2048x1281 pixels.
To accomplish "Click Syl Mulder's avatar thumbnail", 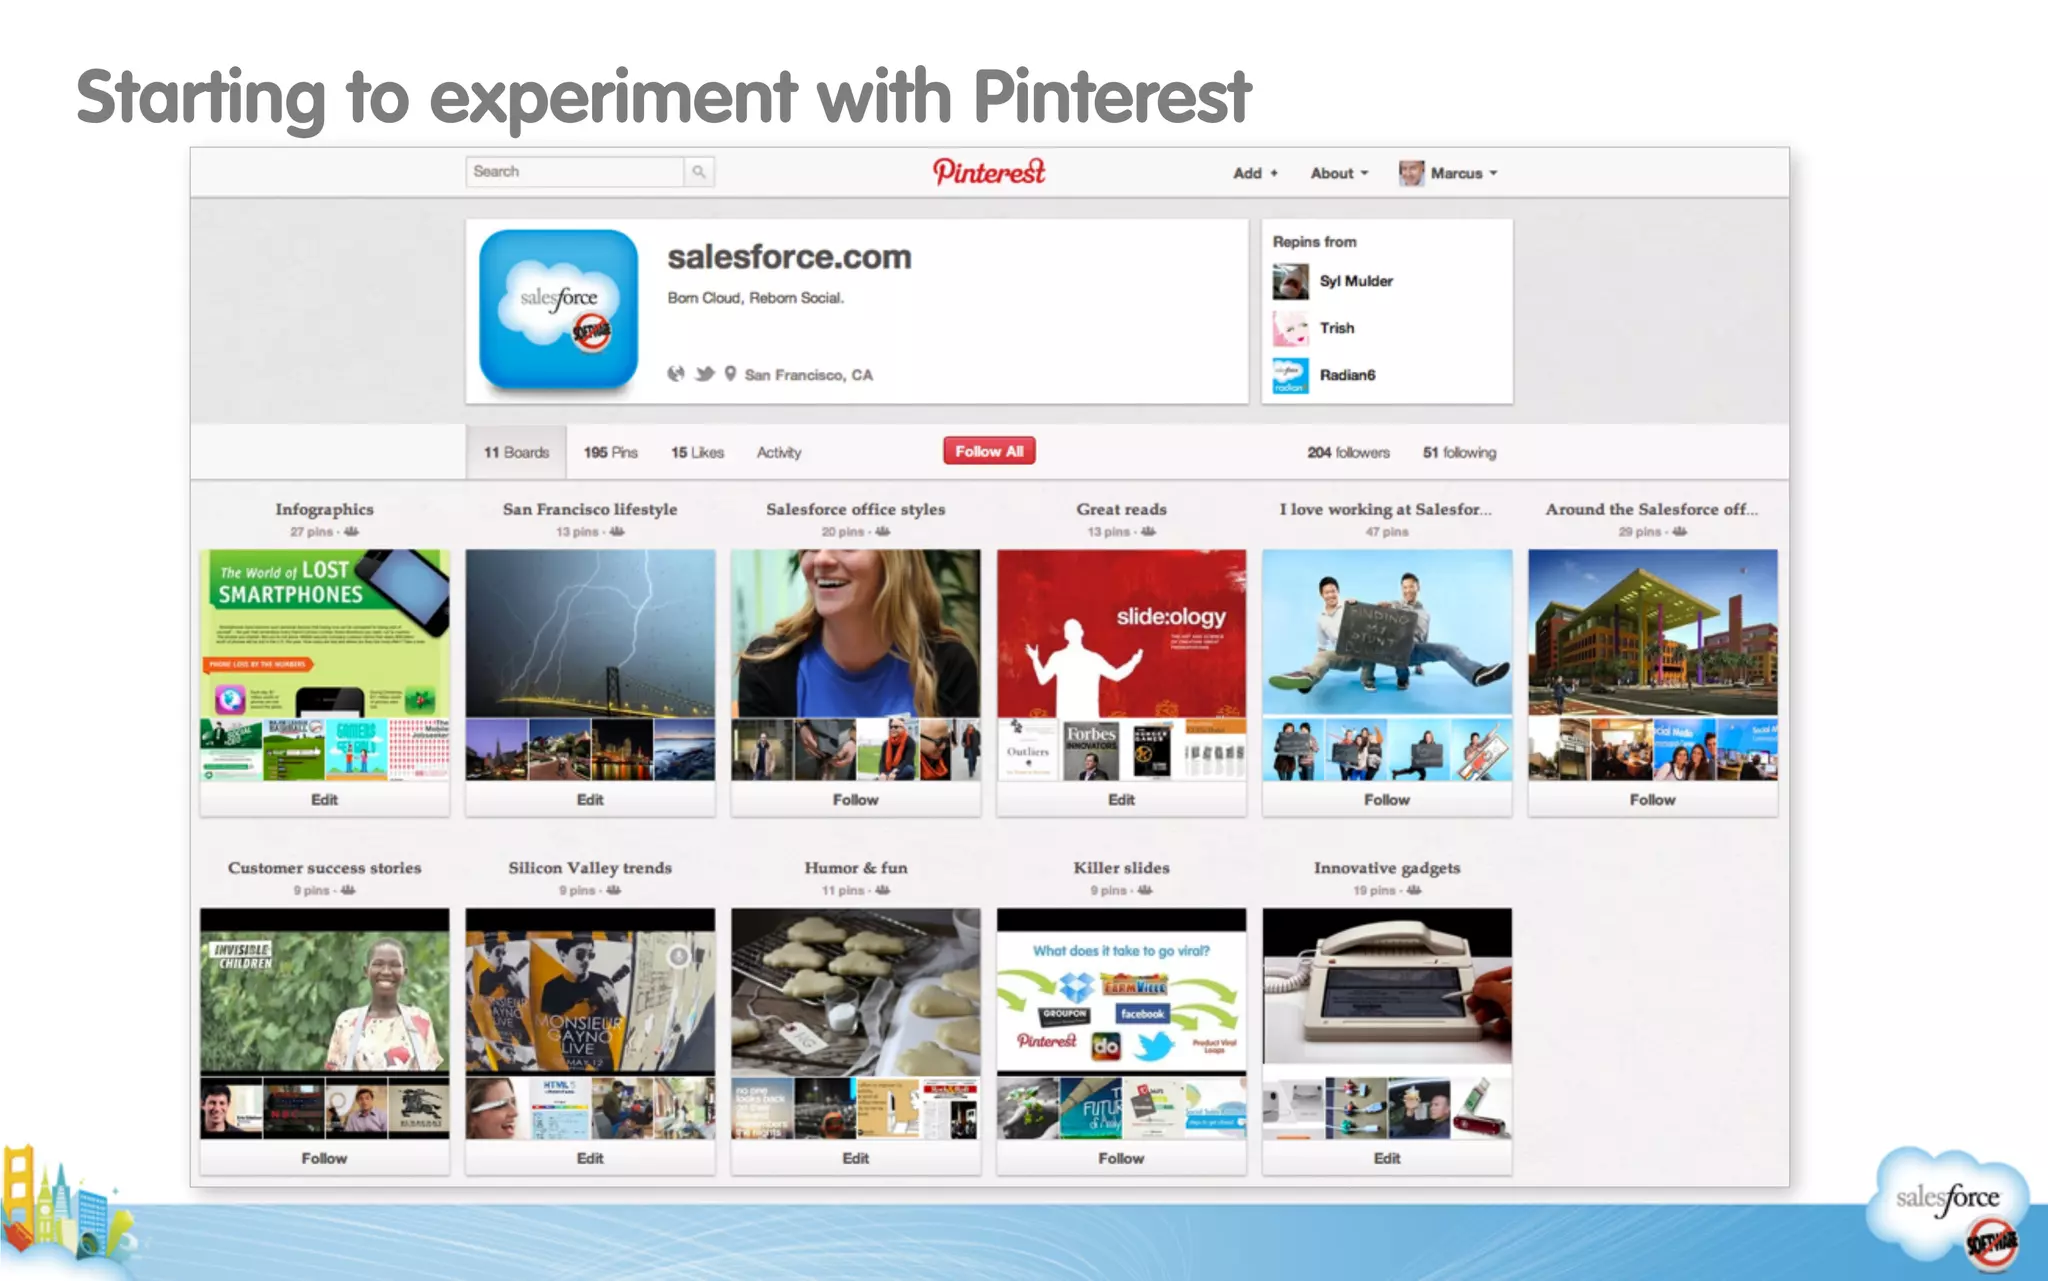I will 1290,281.
